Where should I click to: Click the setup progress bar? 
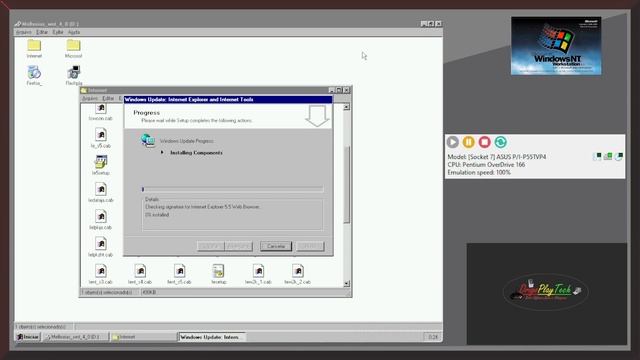pos(233,189)
